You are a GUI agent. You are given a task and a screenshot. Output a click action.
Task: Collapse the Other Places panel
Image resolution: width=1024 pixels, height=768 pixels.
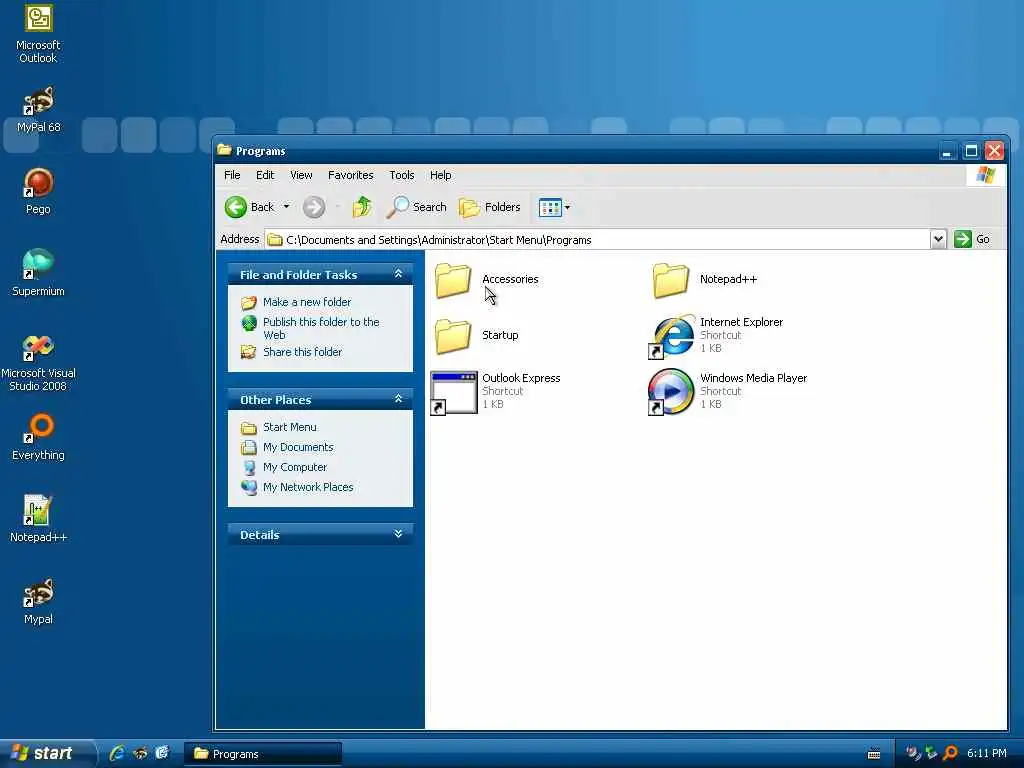point(398,399)
